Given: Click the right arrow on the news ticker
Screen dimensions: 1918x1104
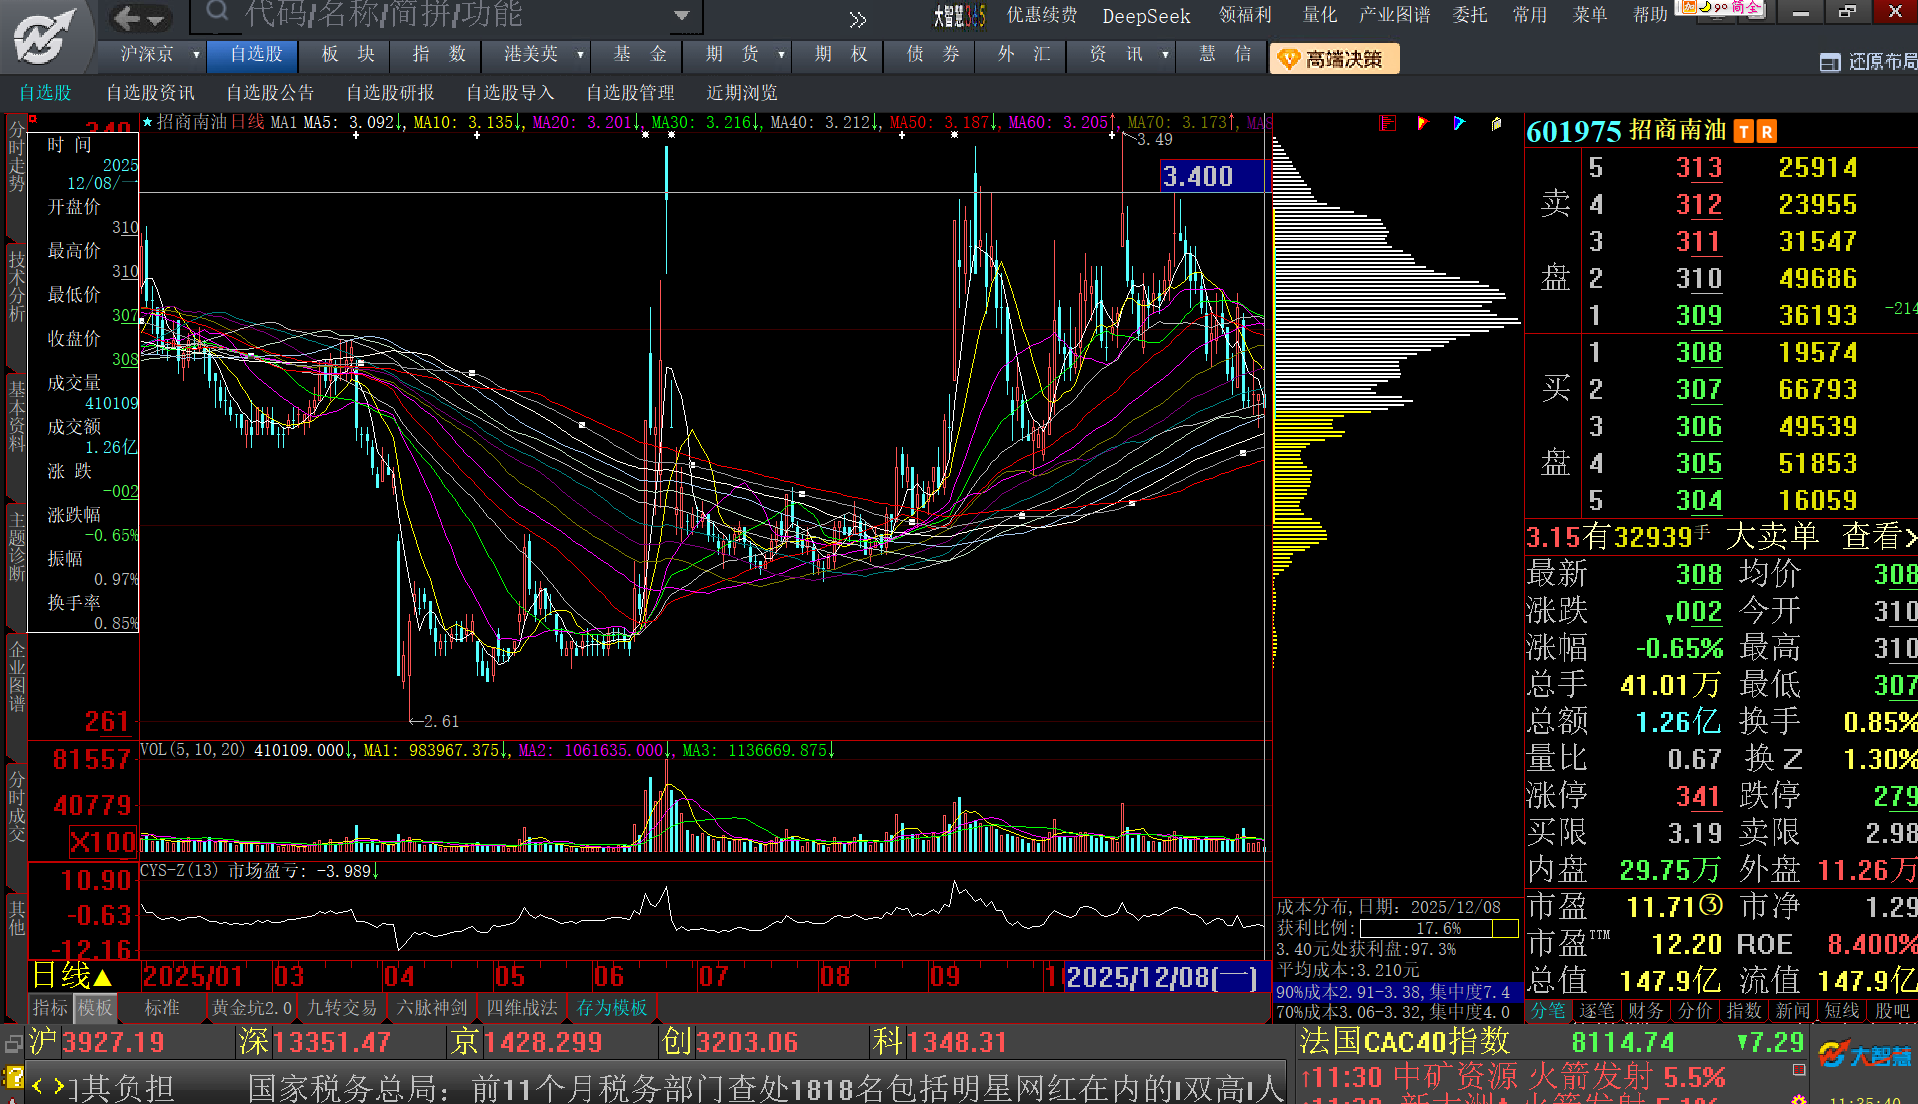Looking at the screenshot, I should [59, 1086].
